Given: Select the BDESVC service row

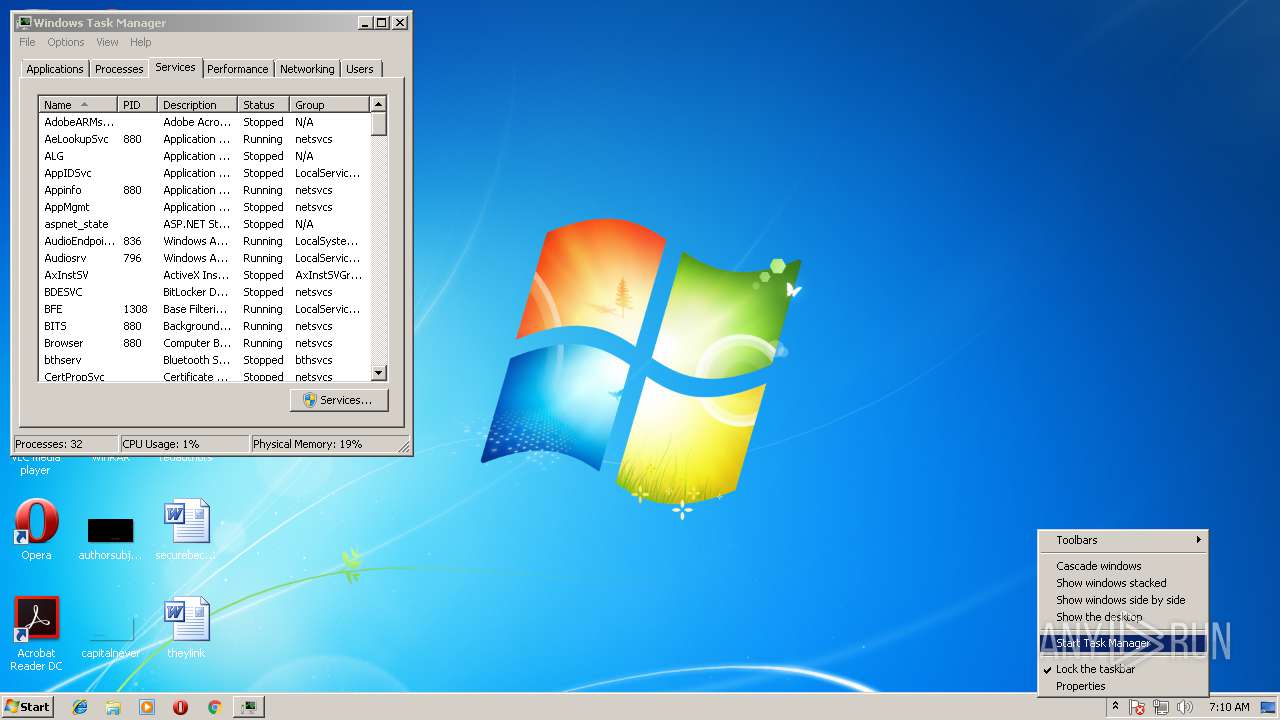Looking at the screenshot, I should (204, 292).
